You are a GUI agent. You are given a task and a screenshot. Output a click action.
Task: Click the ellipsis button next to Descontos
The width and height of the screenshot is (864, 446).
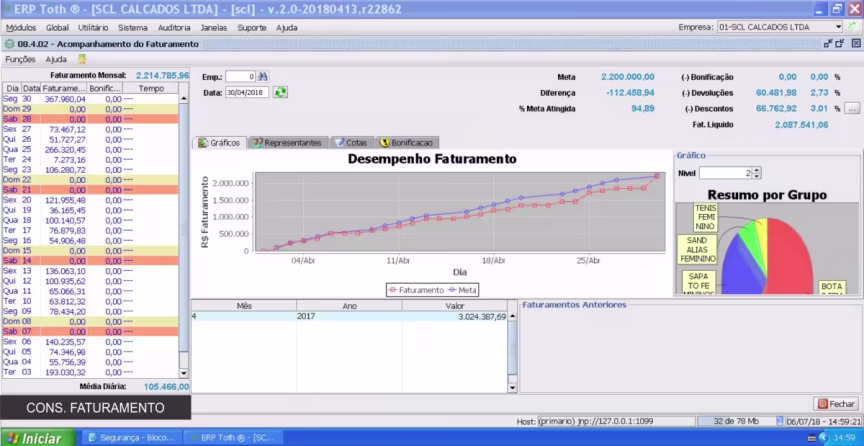pos(851,108)
